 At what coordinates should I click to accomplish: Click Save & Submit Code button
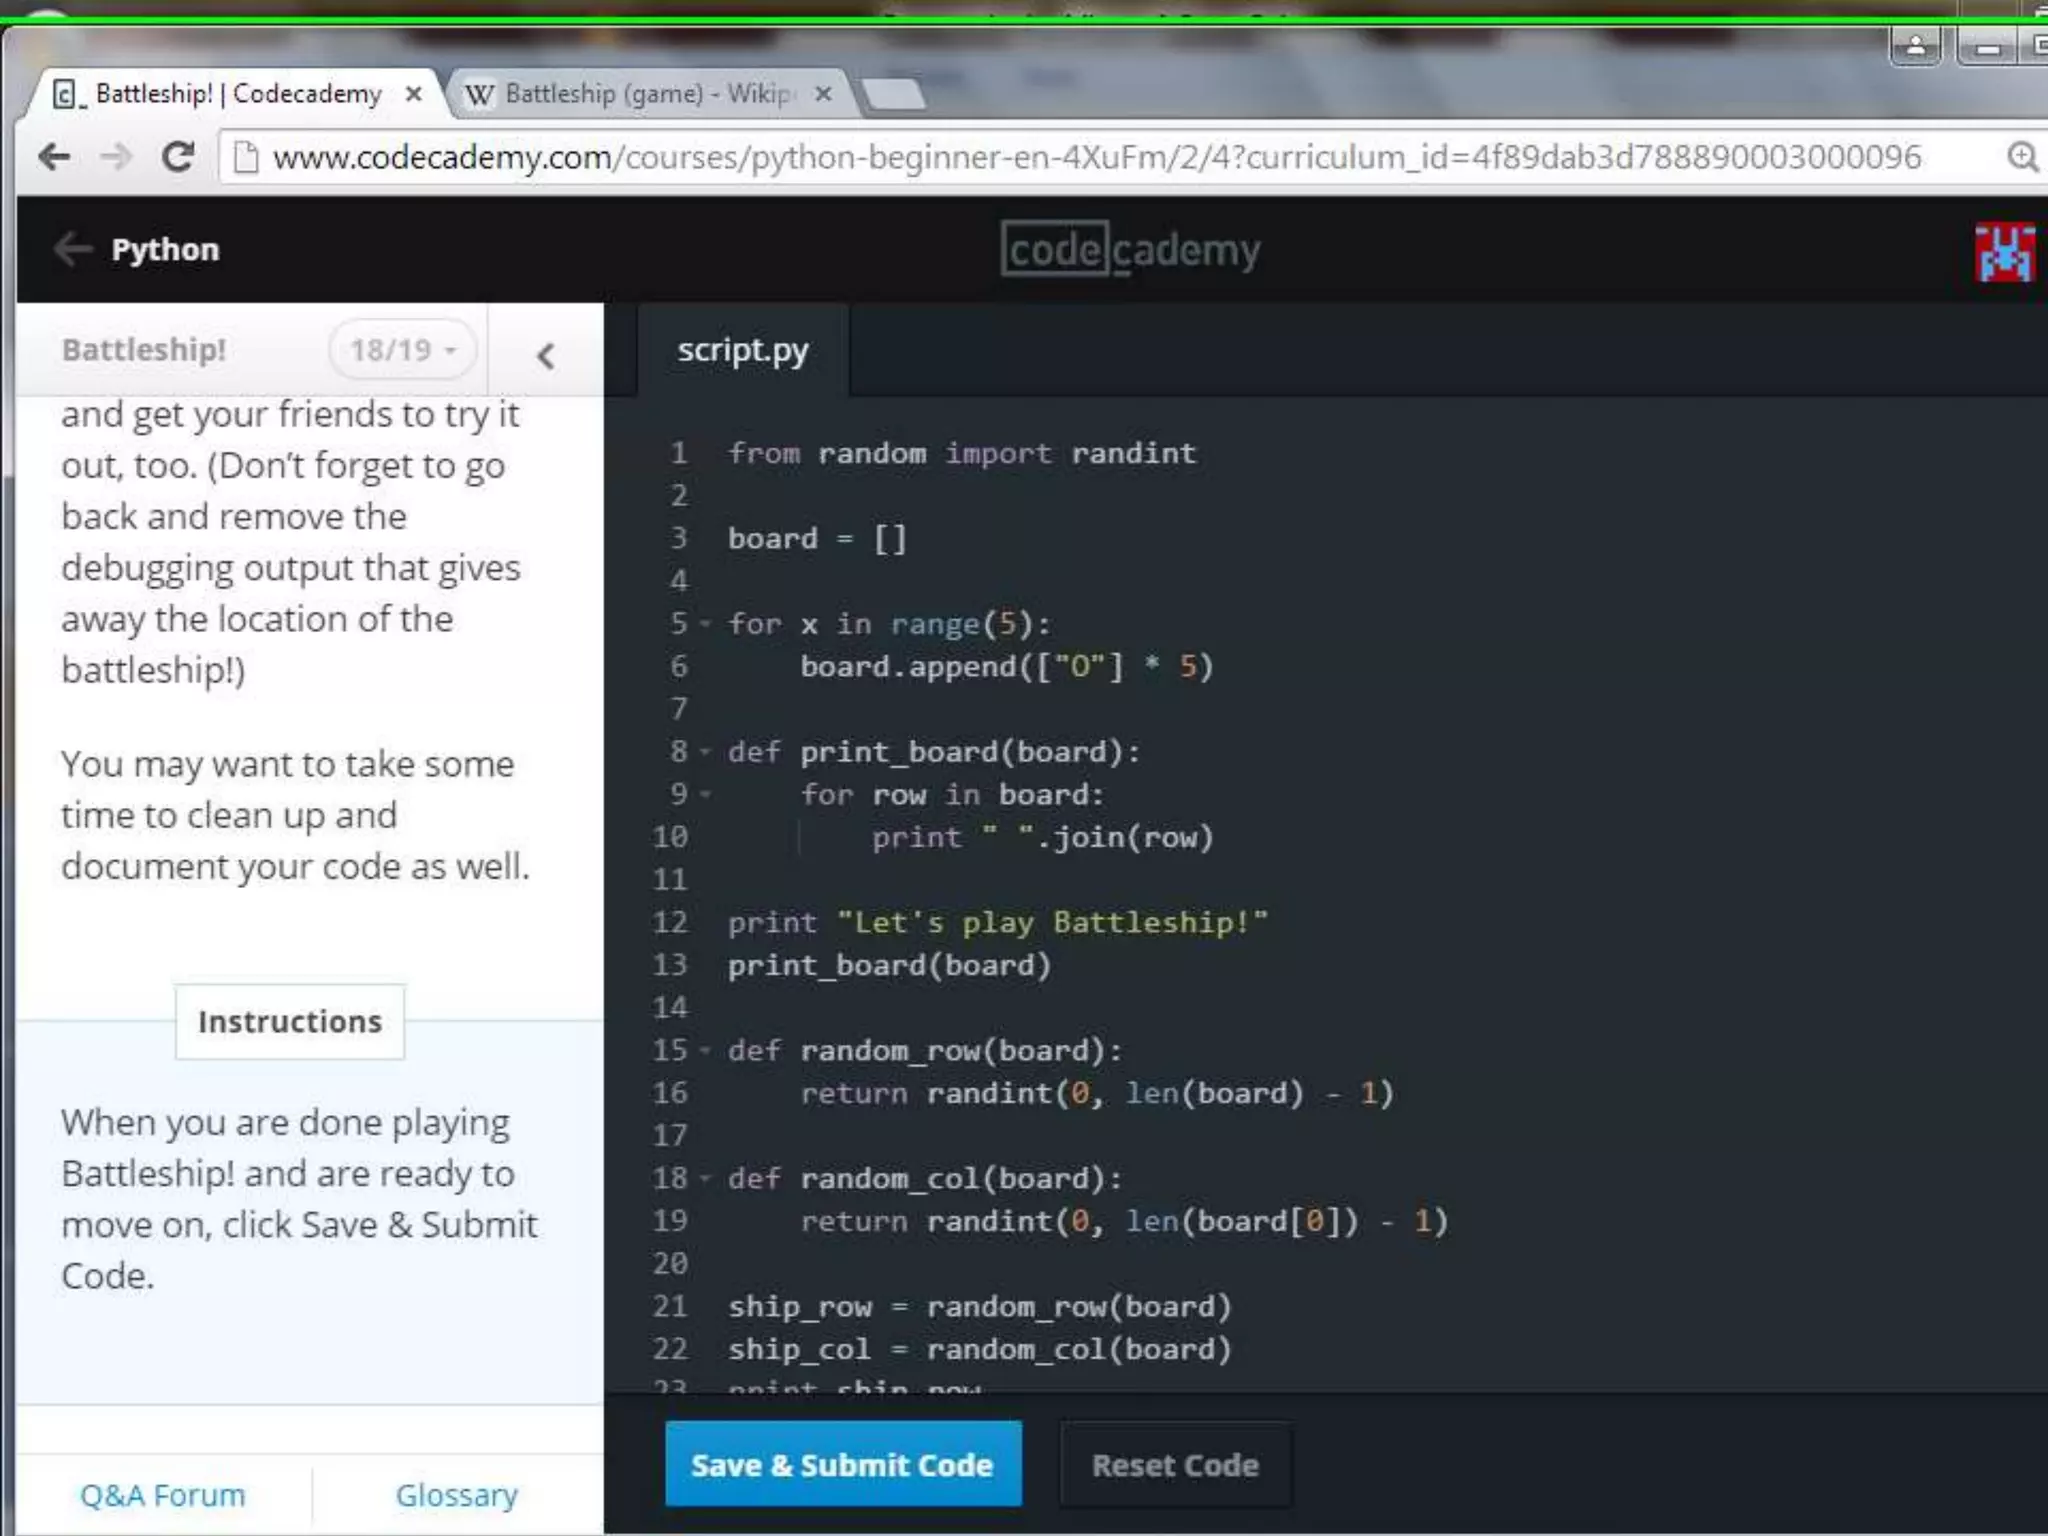(x=842, y=1464)
